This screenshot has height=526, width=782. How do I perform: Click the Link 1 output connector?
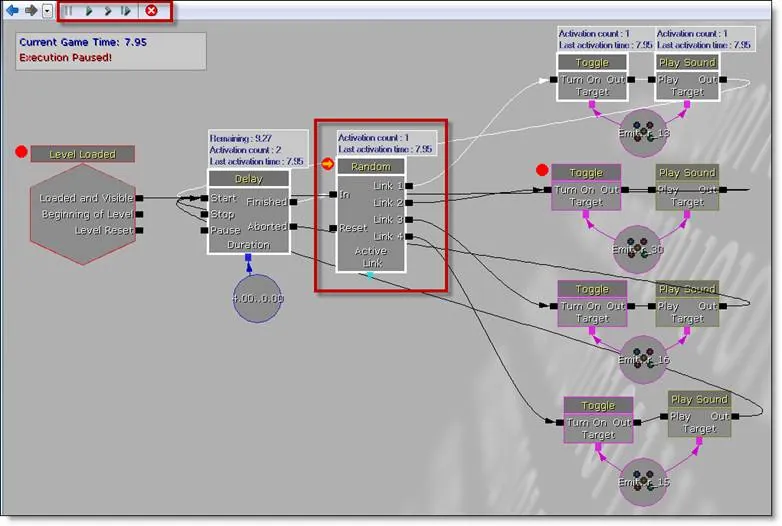(409, 186)
